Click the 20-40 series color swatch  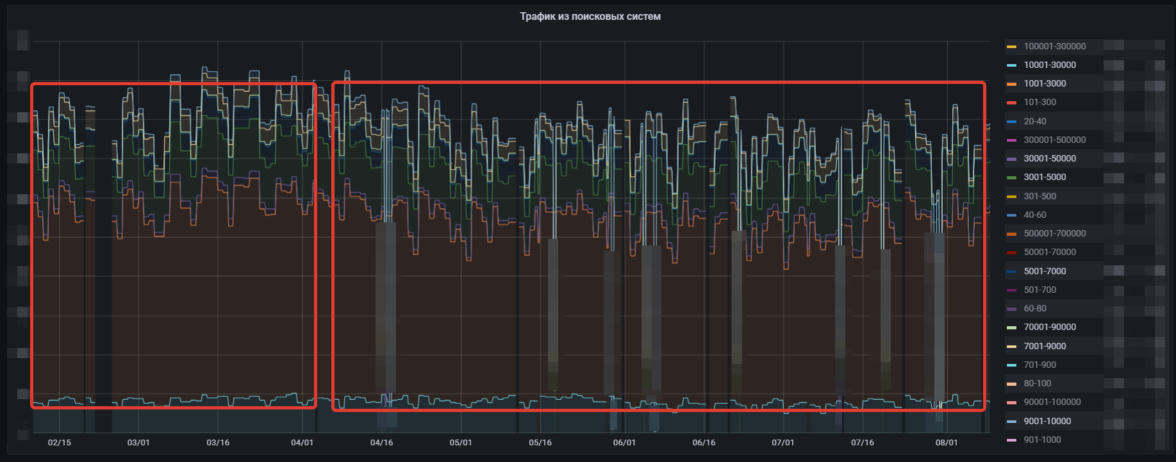tap(1011, 122)
